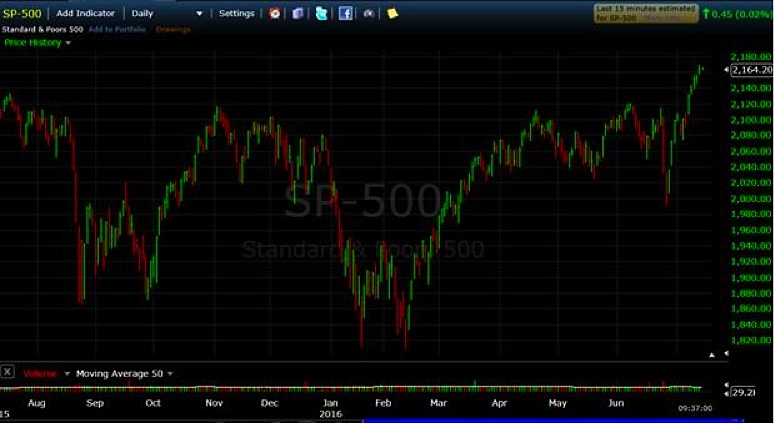Click the Nov label on time axis
This screenshot has height=424, width=774.
pyautogui.click(x=214, y=403)
